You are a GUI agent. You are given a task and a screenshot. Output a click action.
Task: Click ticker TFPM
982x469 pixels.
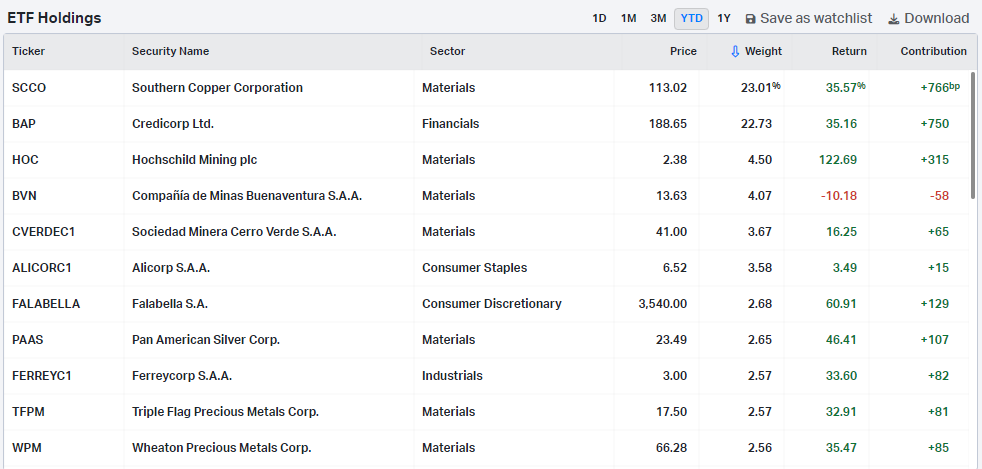coord(28,412)
